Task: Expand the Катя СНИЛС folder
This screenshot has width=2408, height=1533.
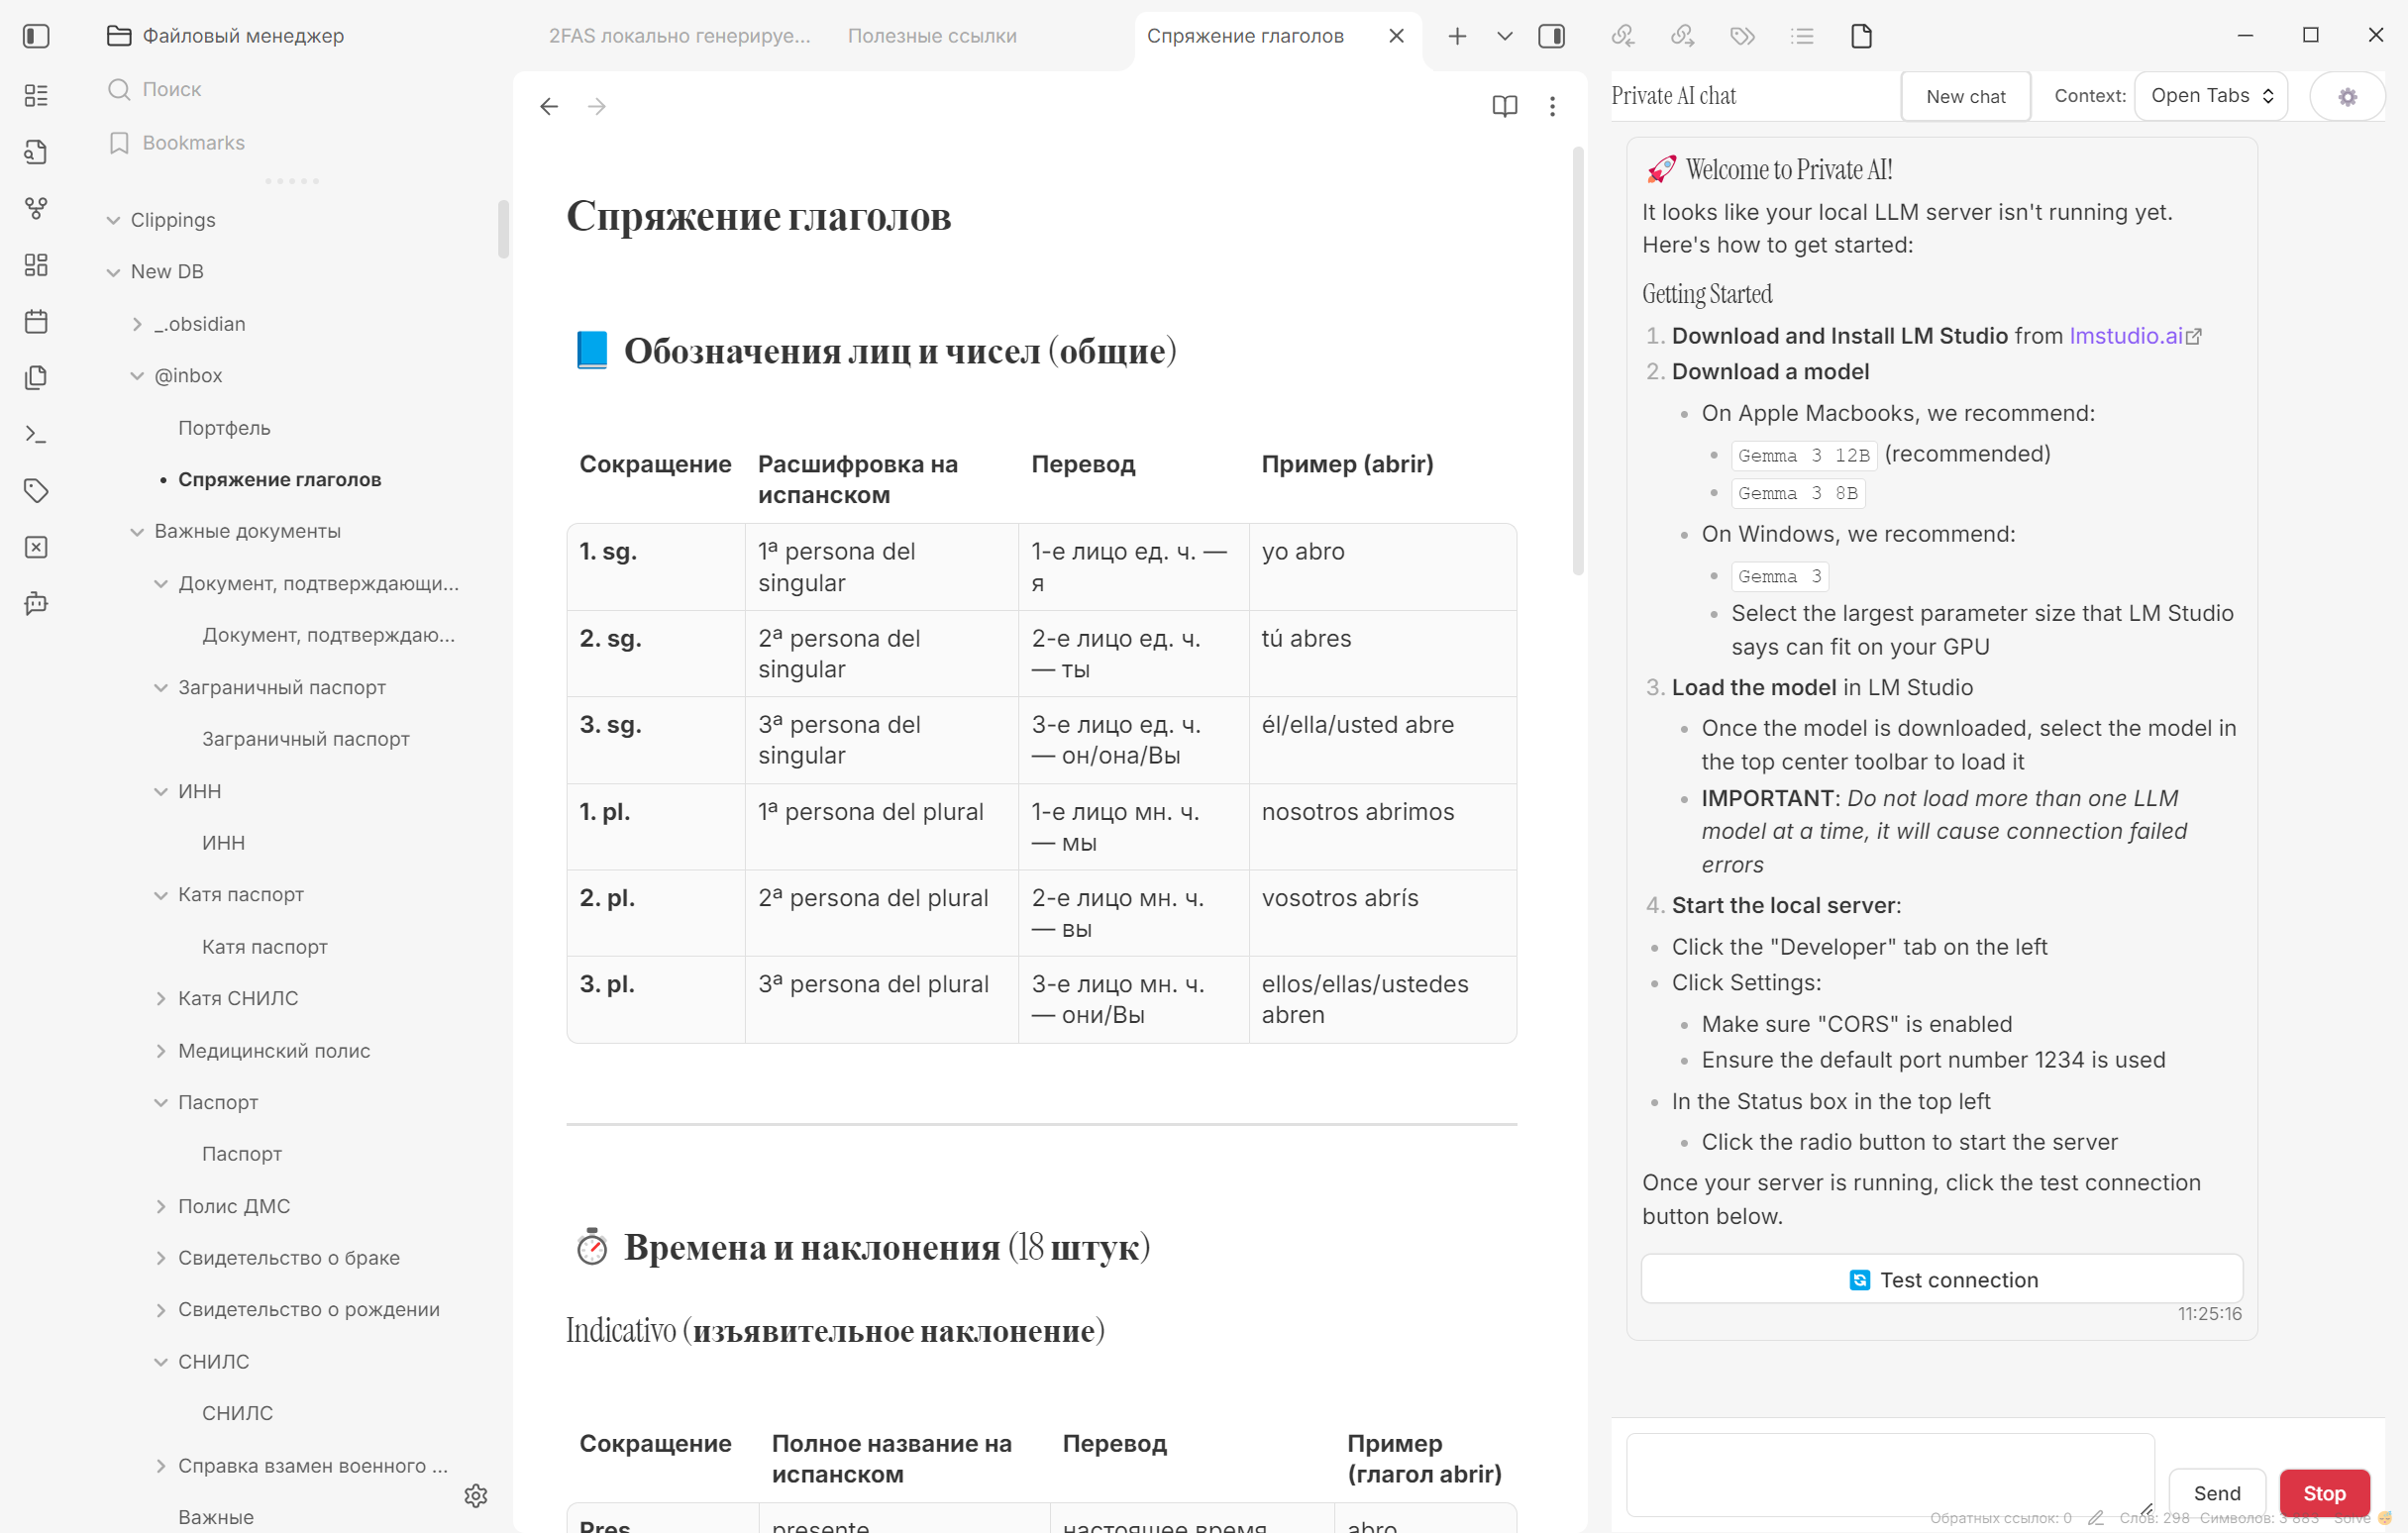Action: tap(161, 998)
